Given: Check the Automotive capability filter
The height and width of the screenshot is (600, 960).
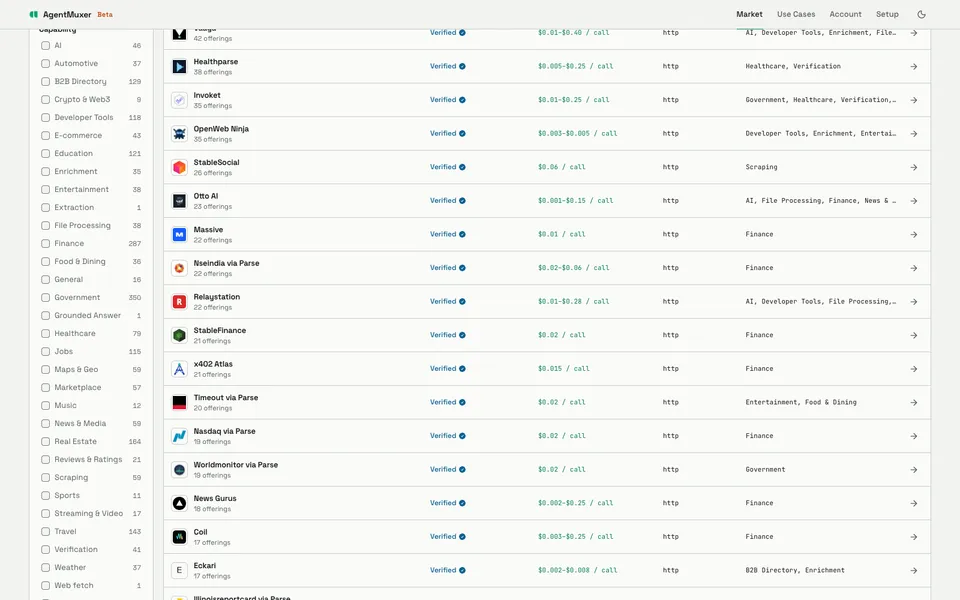Looking at the screenshot, I should pos(45,64).
